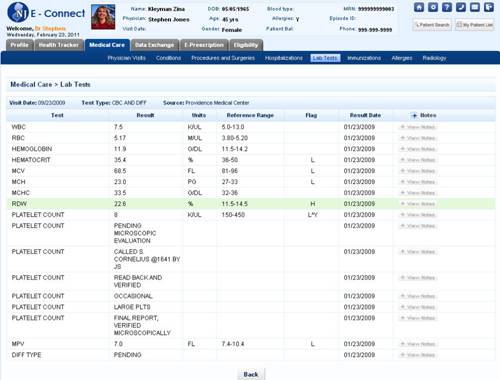
Task: Expand View Notes for WBC row
Action: (418, 127)
